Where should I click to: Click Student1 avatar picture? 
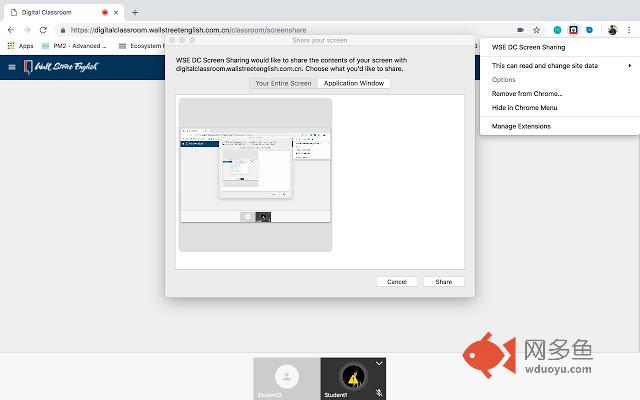353,376
